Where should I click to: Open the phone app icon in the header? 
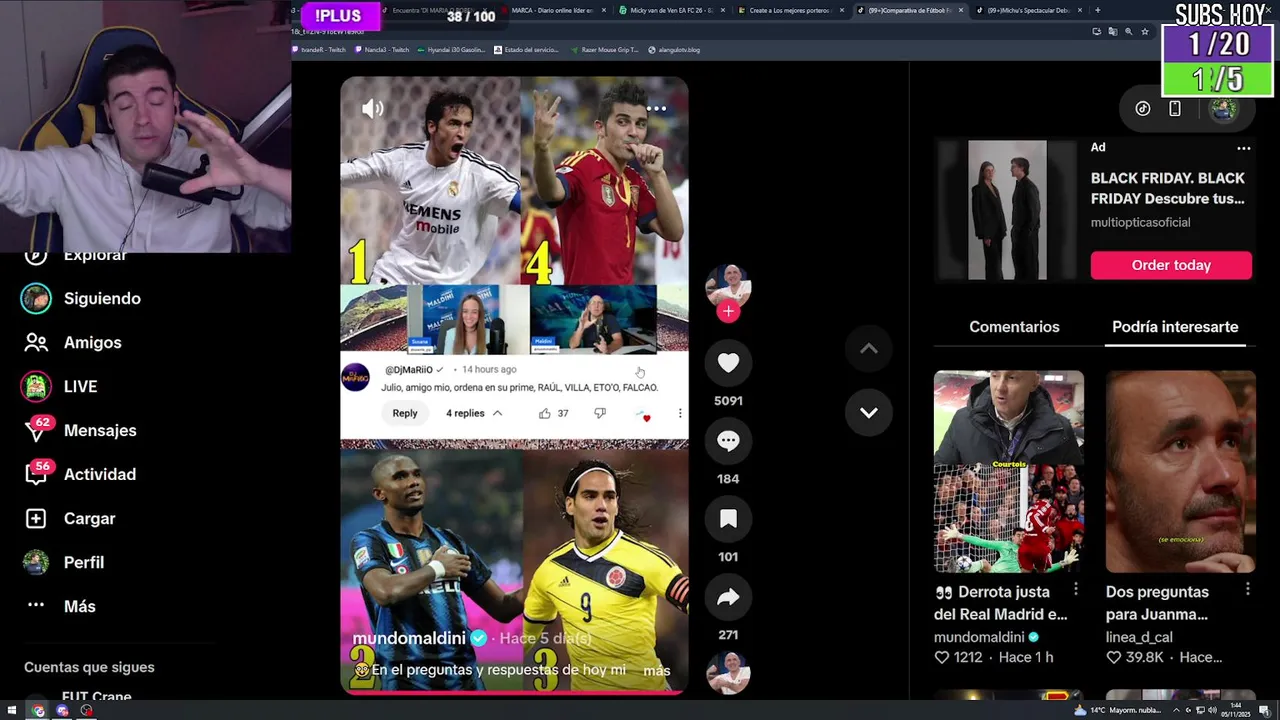1175,108
